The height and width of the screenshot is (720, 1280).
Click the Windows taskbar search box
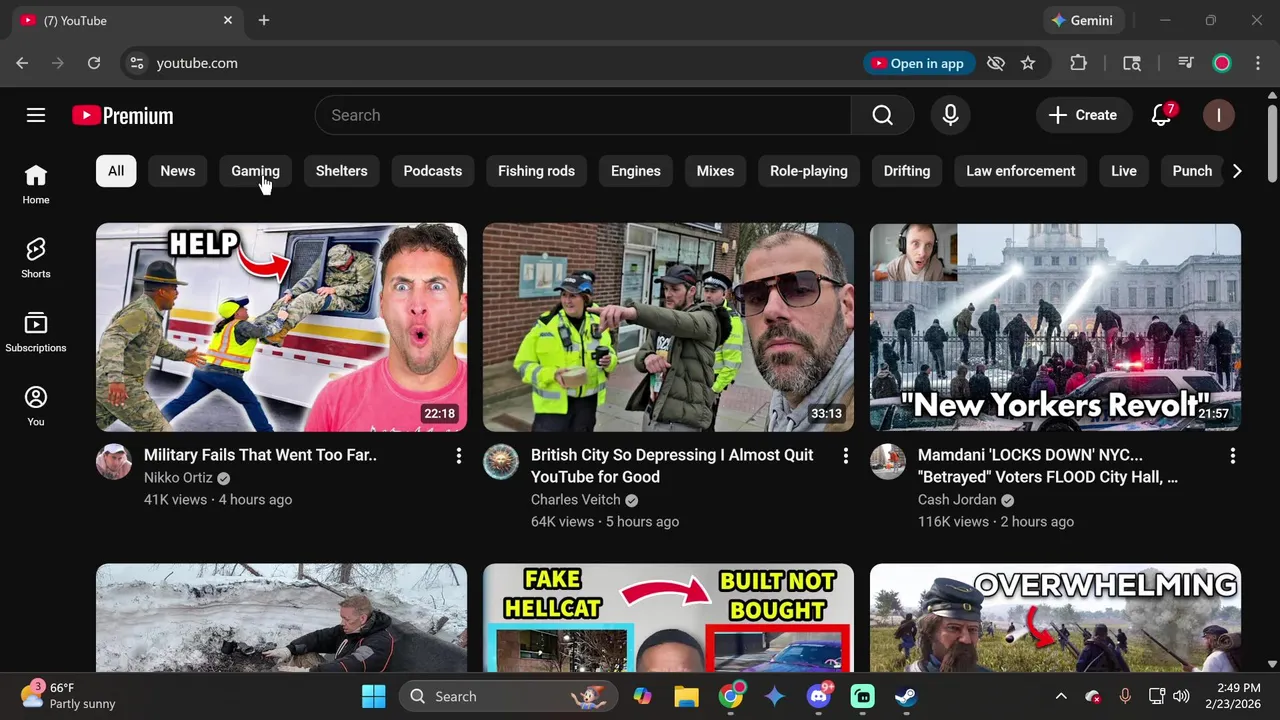point(510,696)
